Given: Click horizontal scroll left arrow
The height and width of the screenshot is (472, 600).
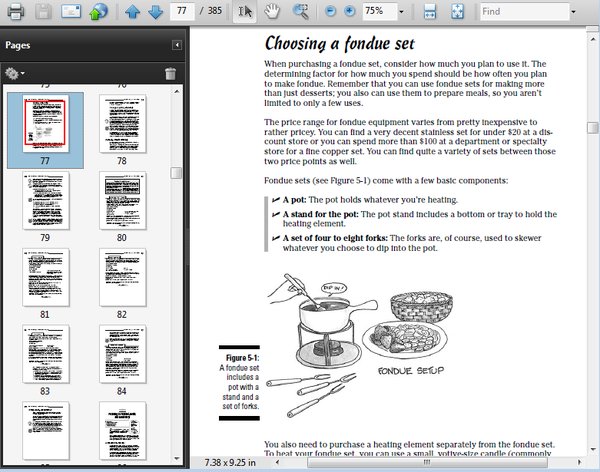Looking at the screenshot, I should 277,462.
